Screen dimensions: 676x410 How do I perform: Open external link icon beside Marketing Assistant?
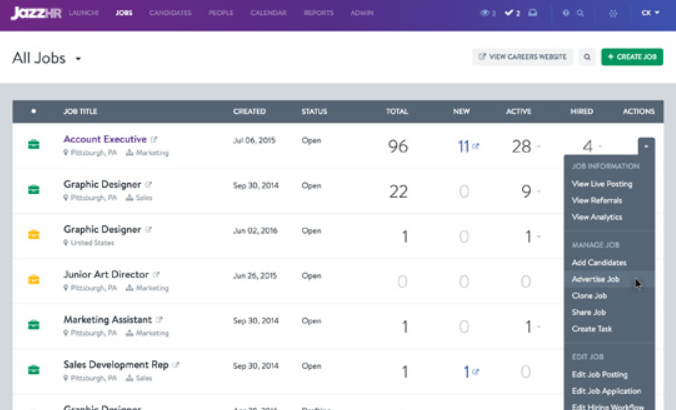pos(159,319)
